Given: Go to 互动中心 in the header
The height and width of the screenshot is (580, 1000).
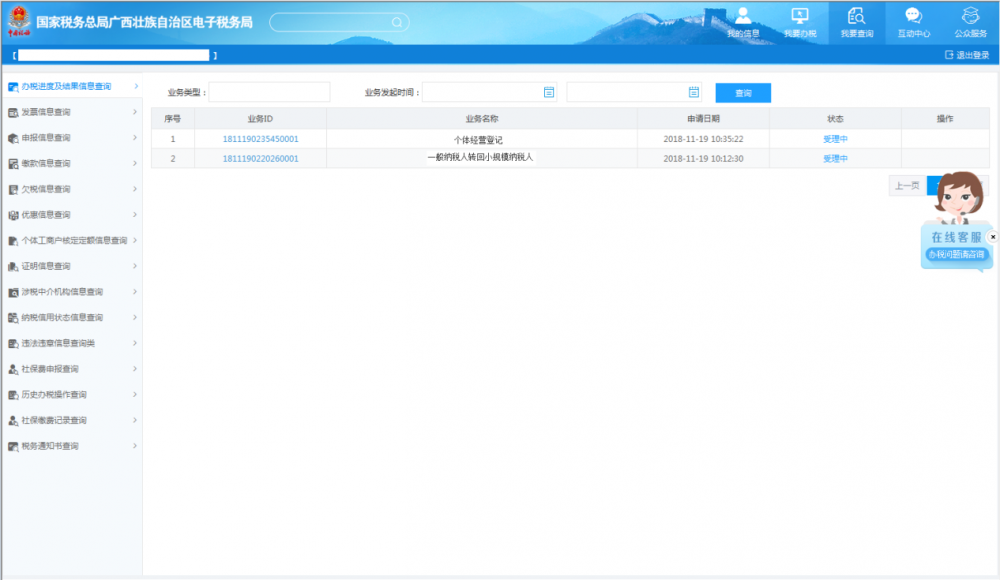Looking at the screenshot, I should click(x=913, y=22).
